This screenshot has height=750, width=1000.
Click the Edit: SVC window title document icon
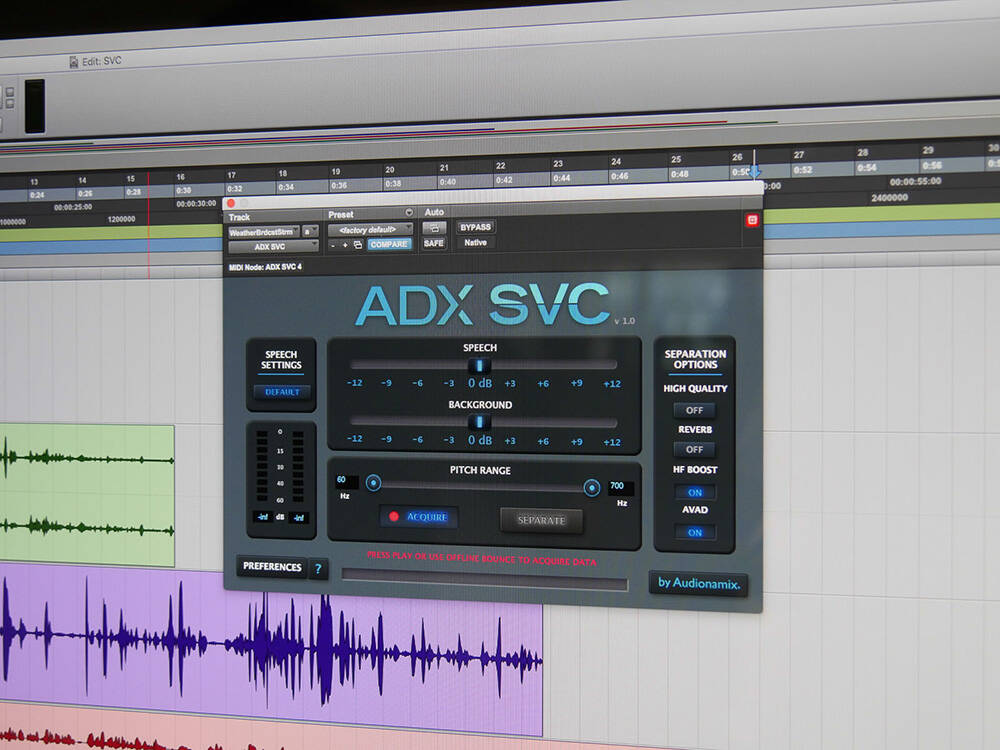click(x=74, y=62)
